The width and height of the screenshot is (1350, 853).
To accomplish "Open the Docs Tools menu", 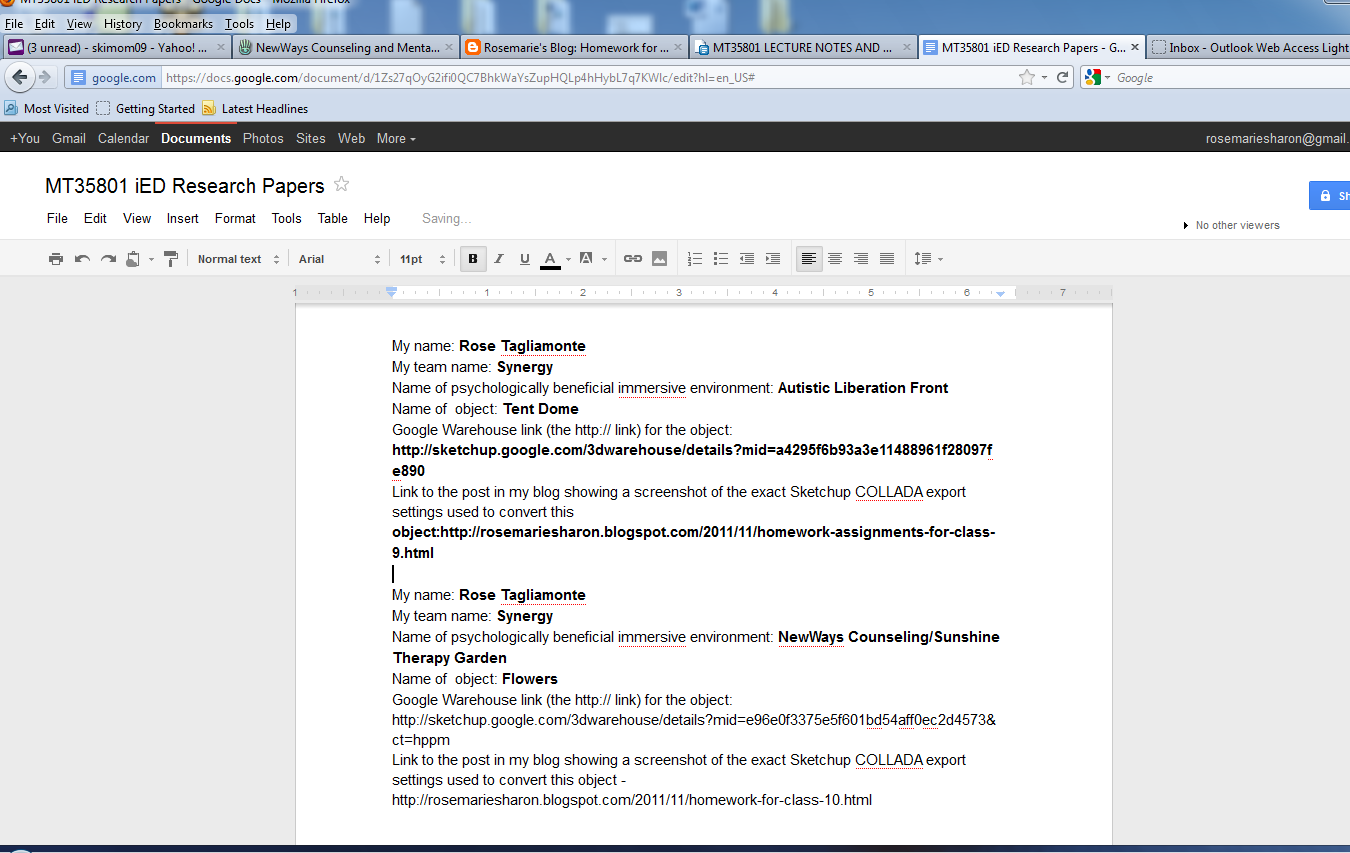I will [x=286, y=218].
